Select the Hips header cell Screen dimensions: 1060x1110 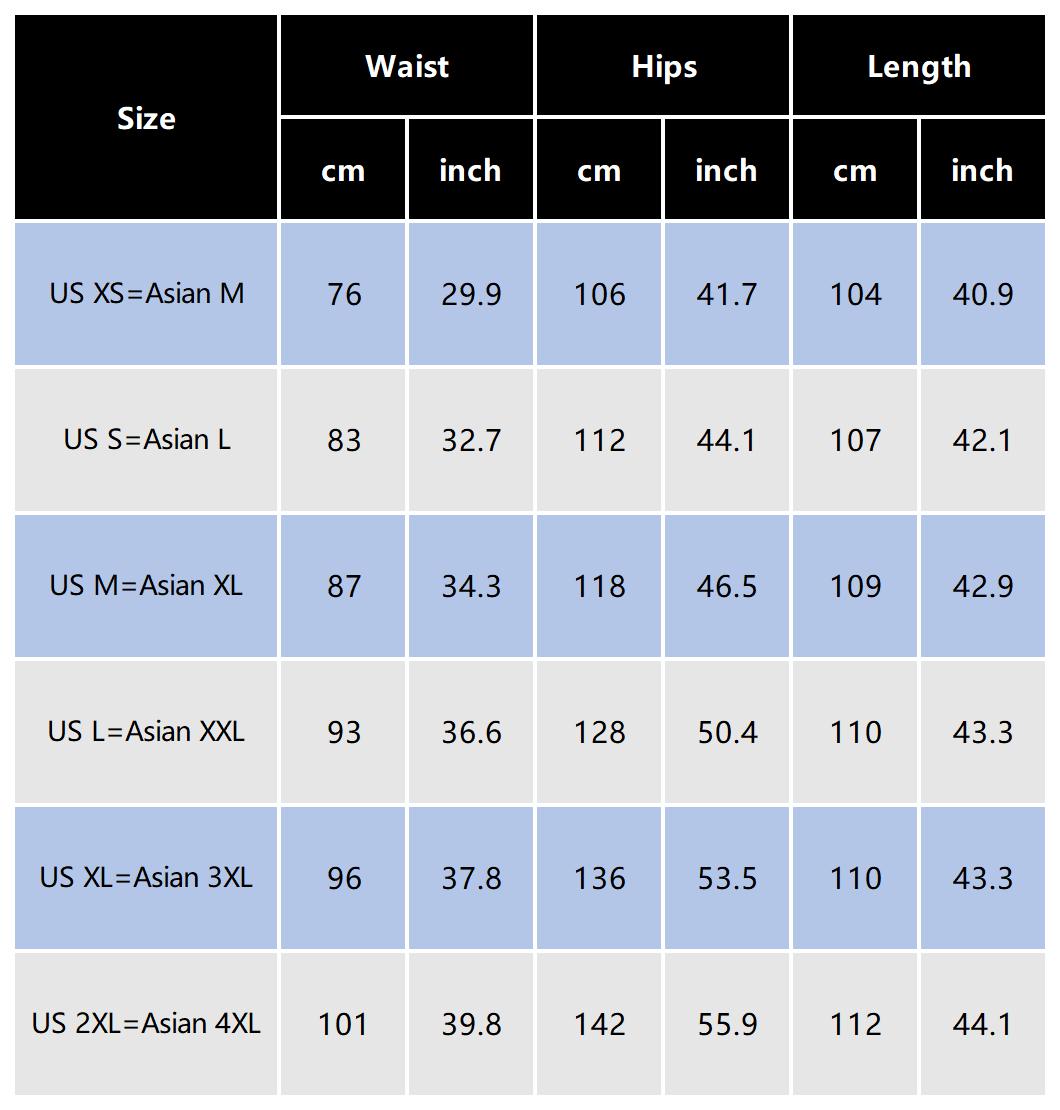coord(664,66)
